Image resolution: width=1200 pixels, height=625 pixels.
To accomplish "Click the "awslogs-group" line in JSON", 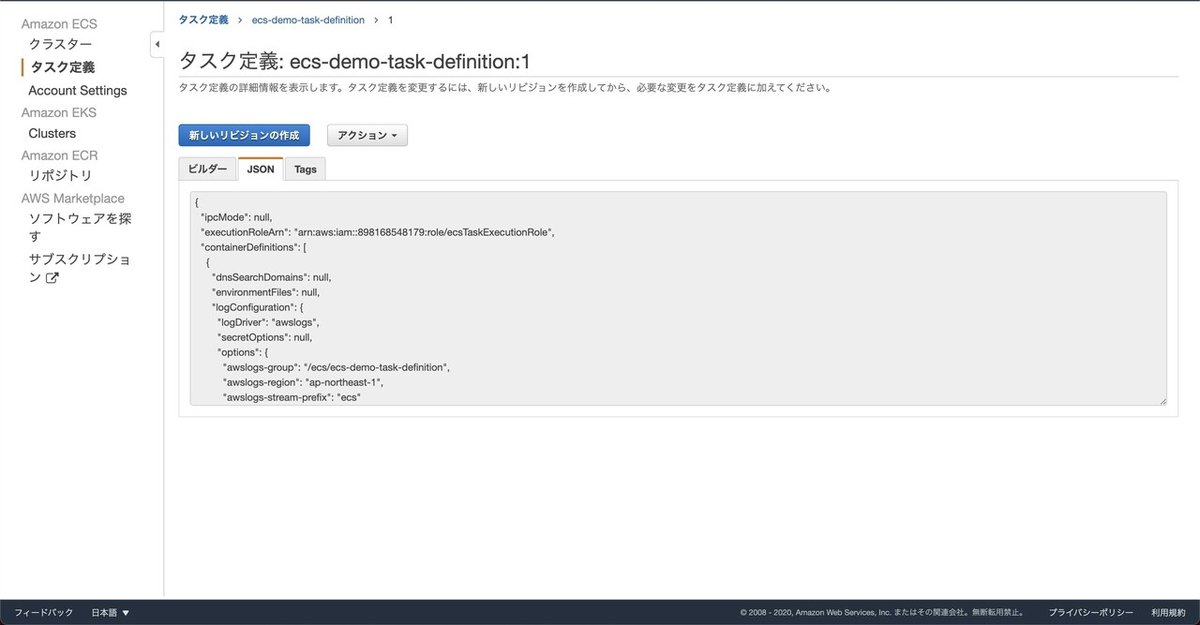I will (x=336, y=367).
